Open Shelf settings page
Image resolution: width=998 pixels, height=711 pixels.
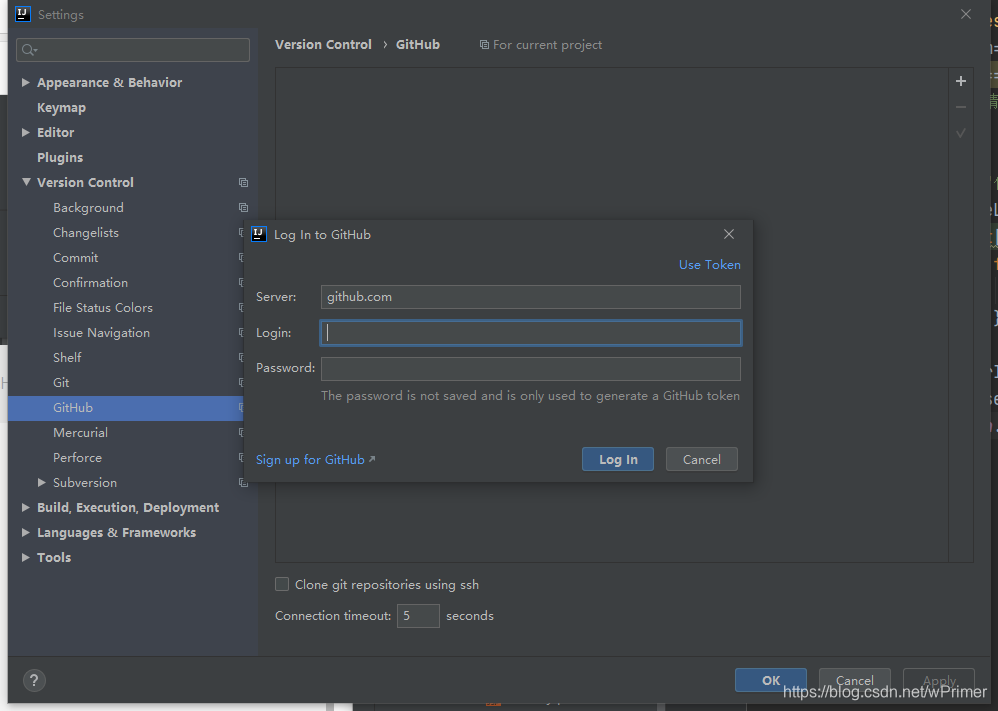click(x=67, y=357)
